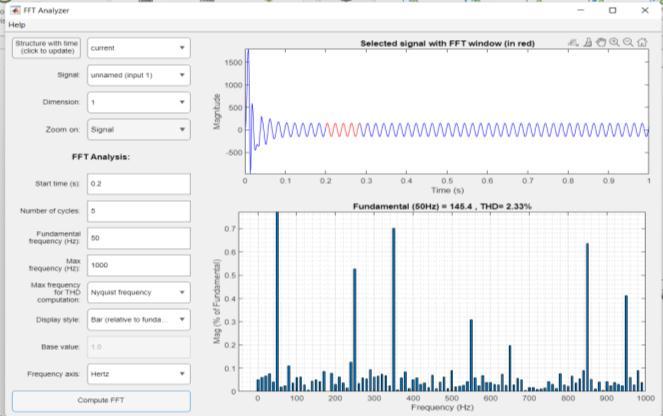This screenshot has height=416, width=663.
Task: Click the MATLAB logo in title bar
Action: (15, 10)
